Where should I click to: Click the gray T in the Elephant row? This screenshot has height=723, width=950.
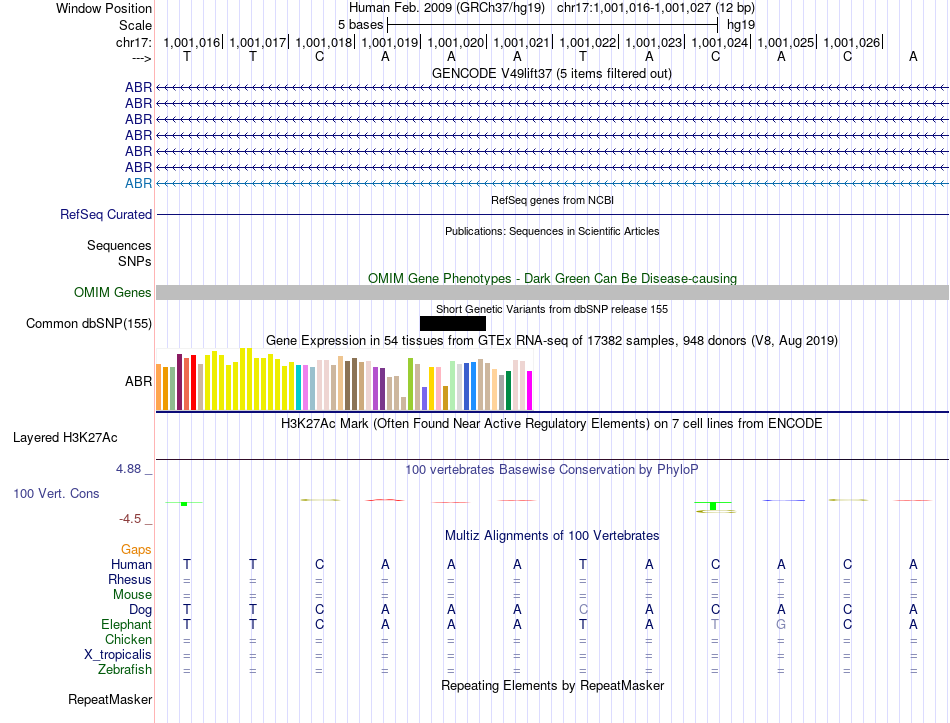715,625
